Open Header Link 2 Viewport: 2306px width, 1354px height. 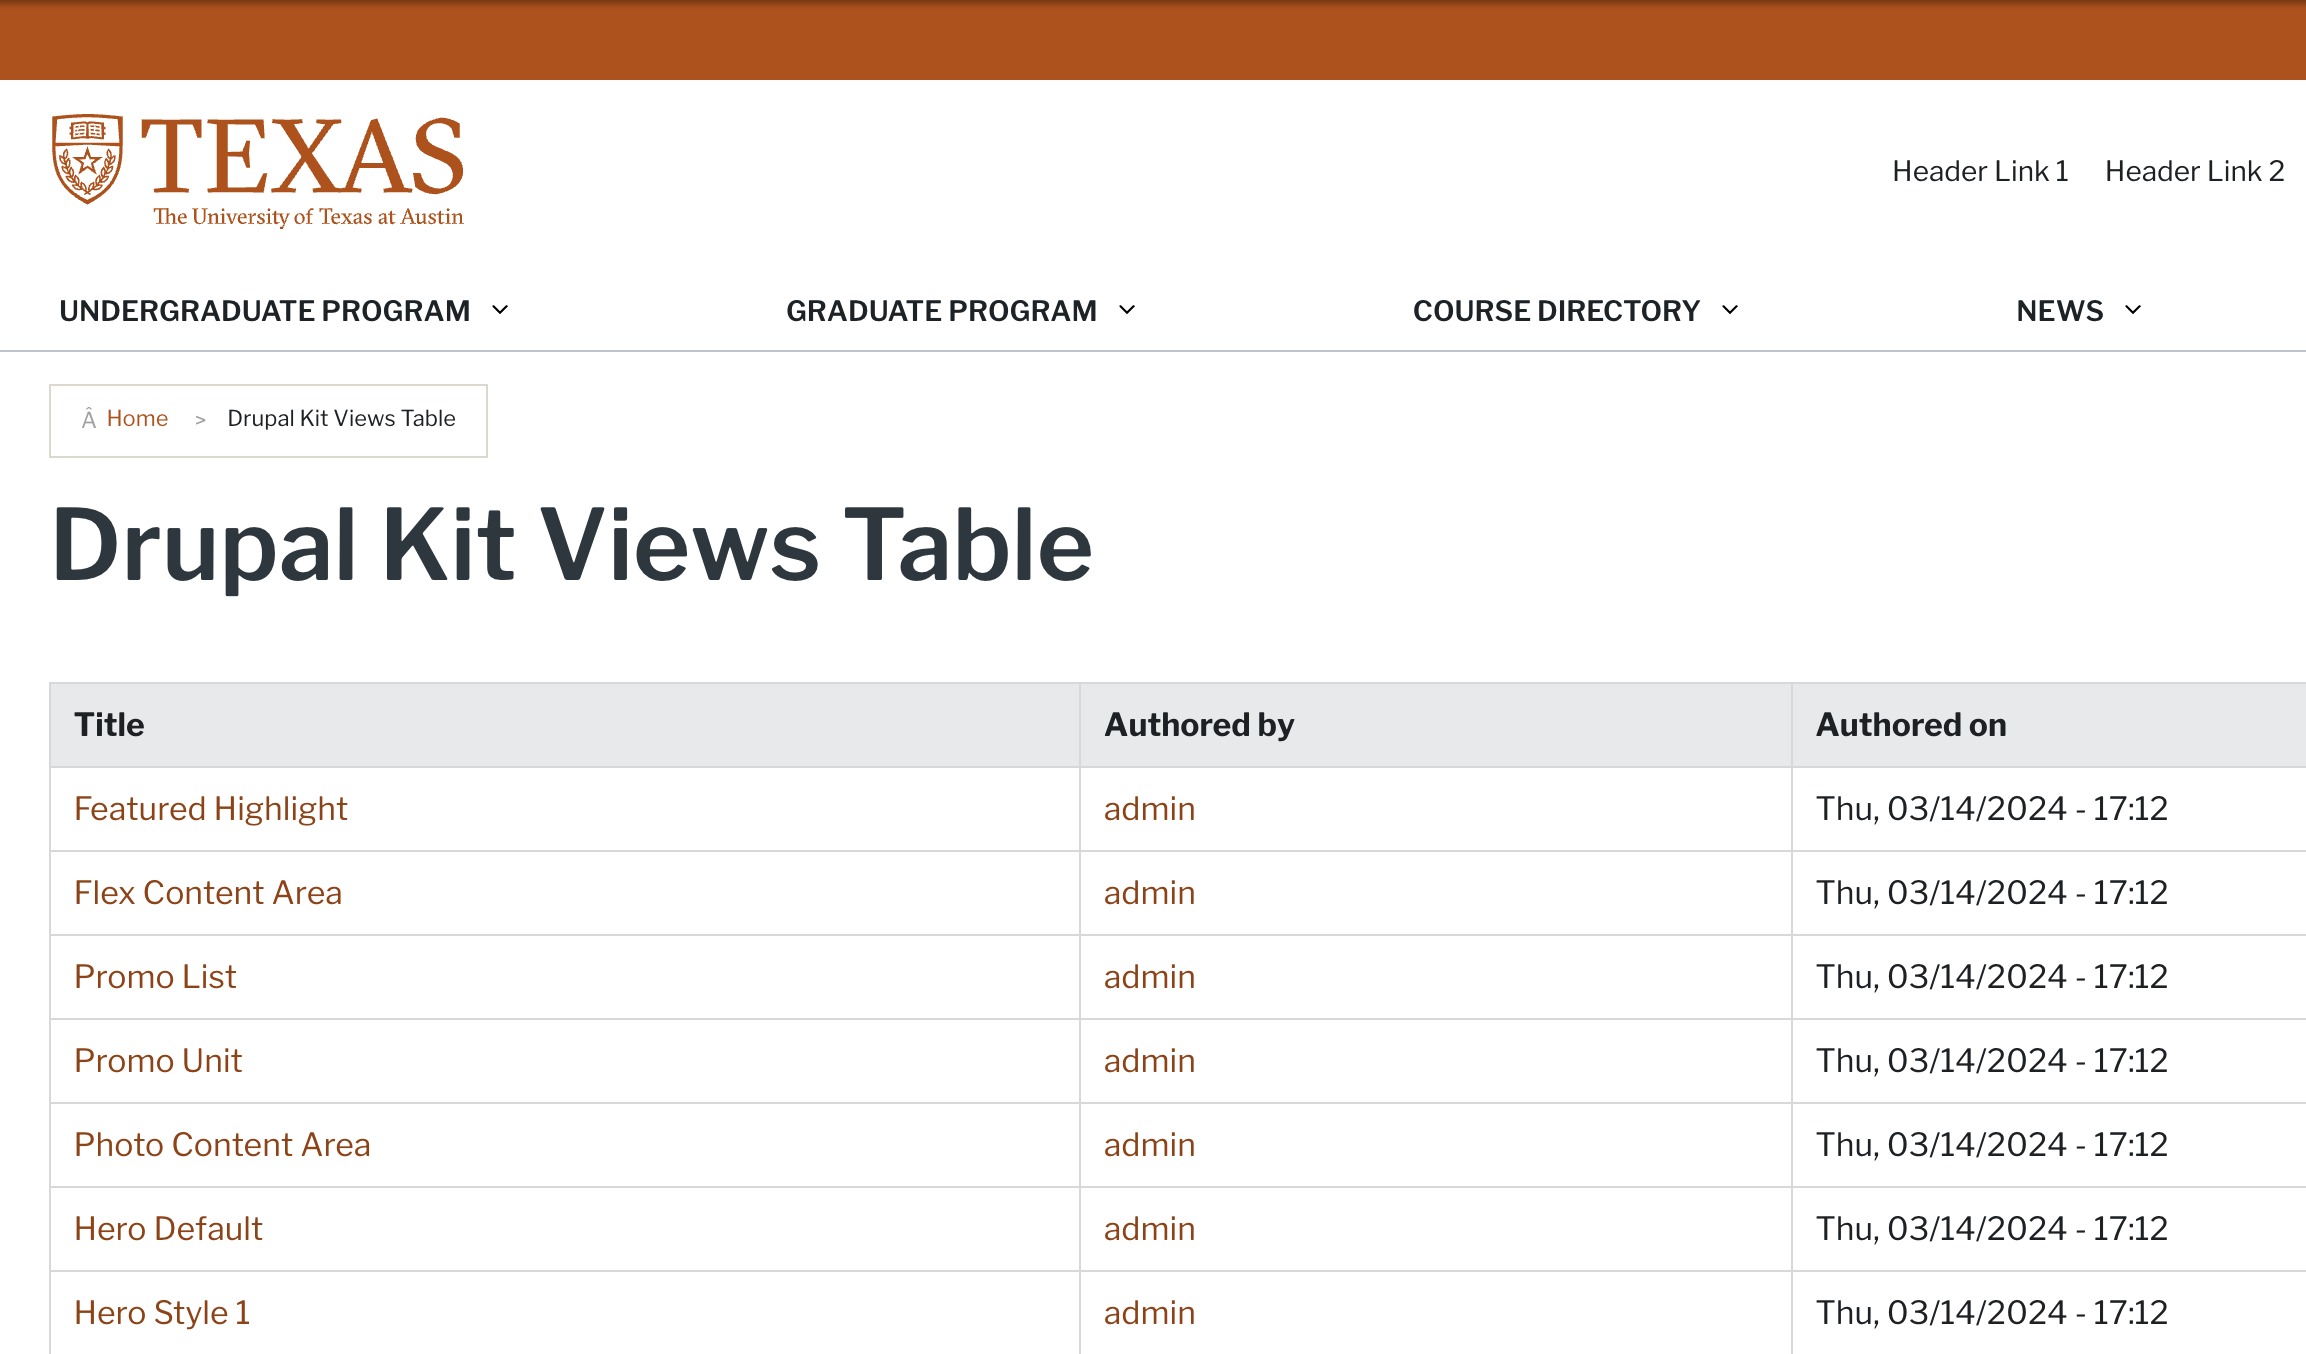point(2194,171)
